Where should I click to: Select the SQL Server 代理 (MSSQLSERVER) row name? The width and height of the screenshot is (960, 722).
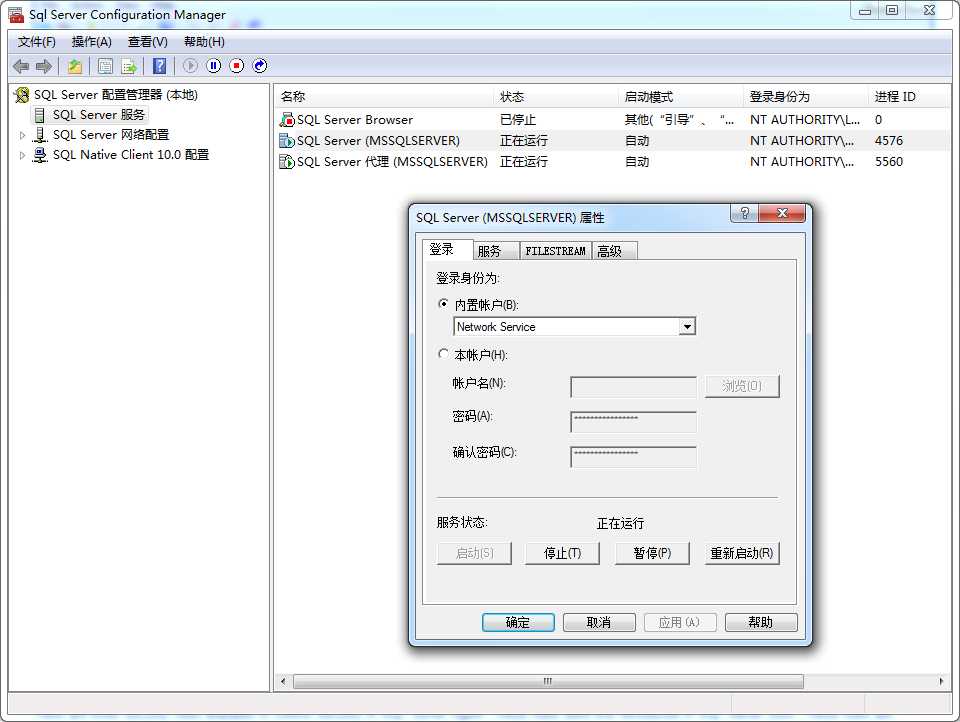point(392,162)
